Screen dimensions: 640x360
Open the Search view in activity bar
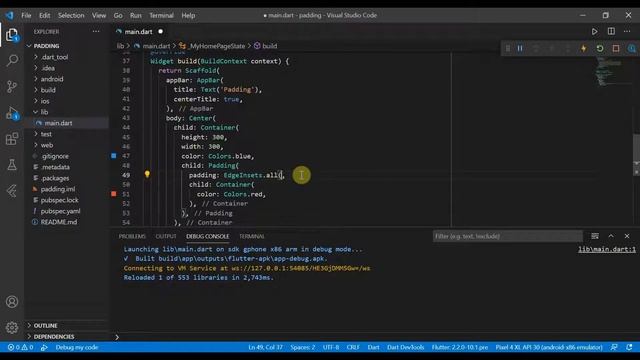(x=12, y=60)
